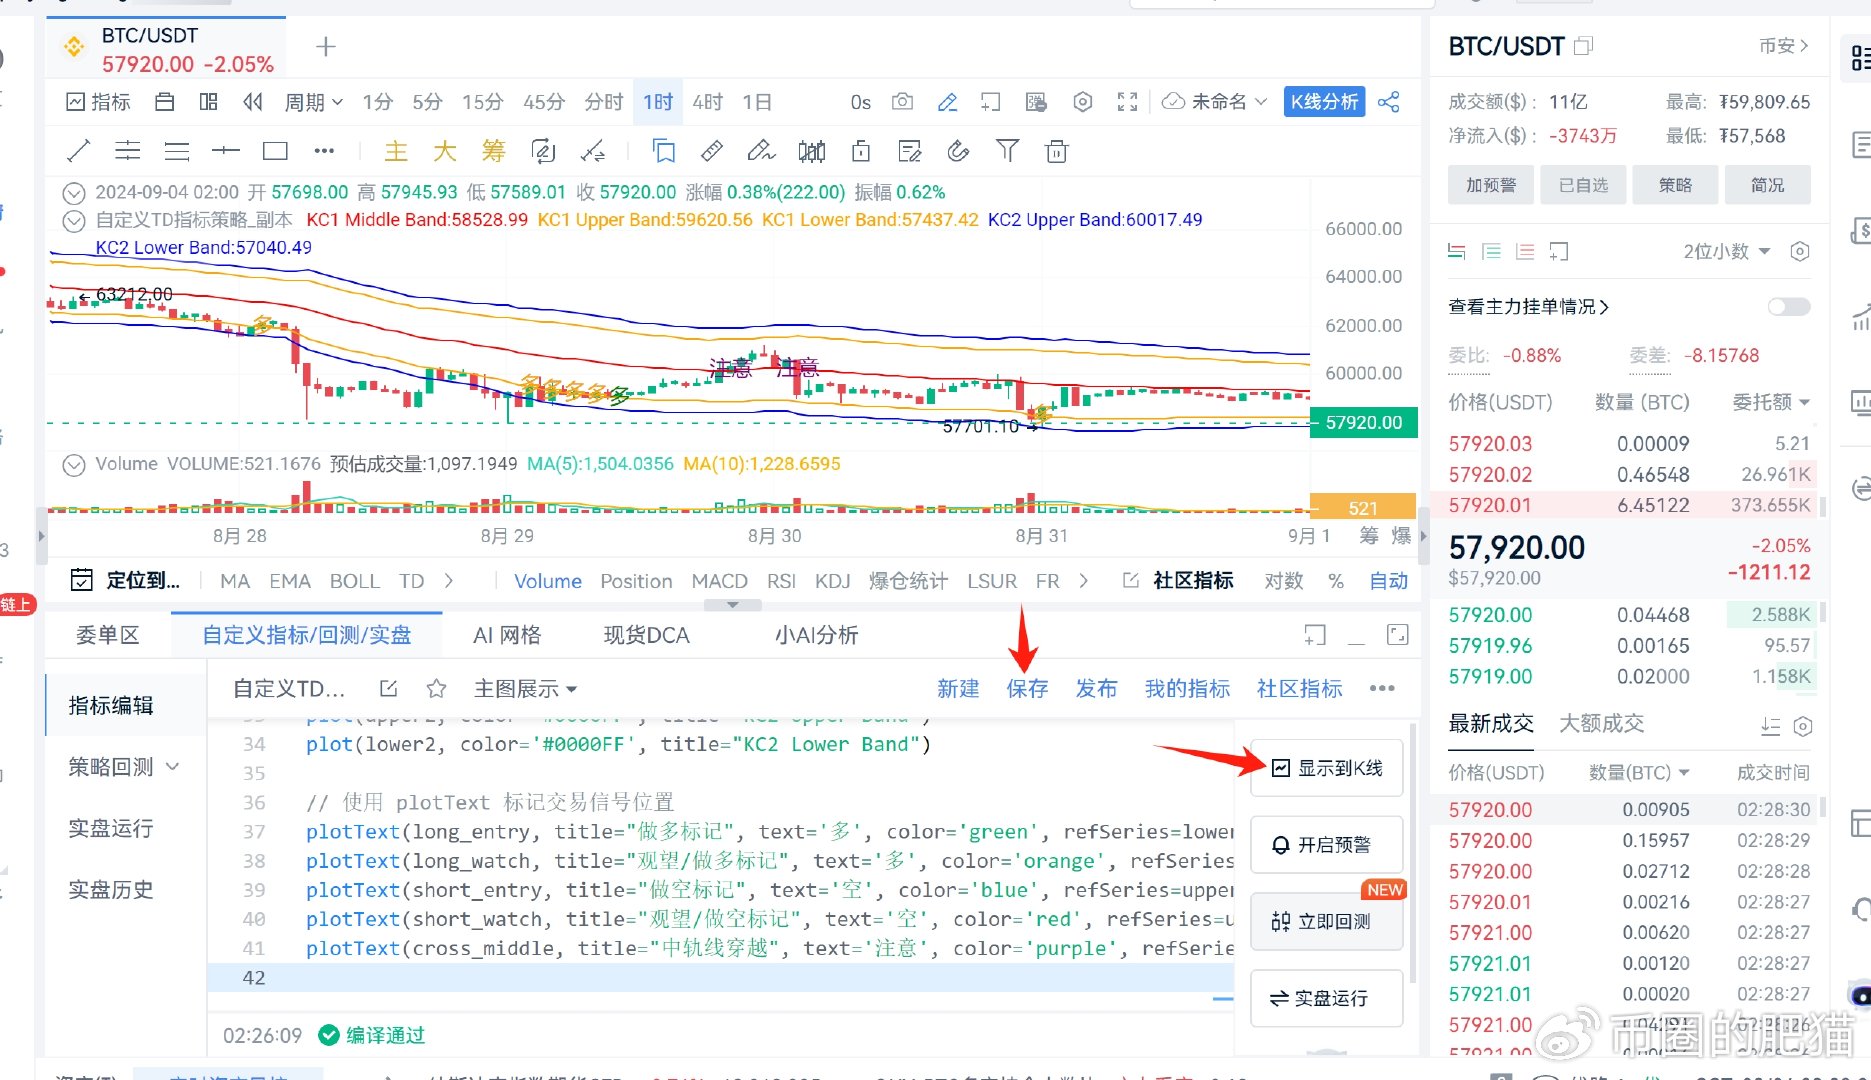
Task: Open 主图展示 display dropdown
Action: tap(526, 688)
